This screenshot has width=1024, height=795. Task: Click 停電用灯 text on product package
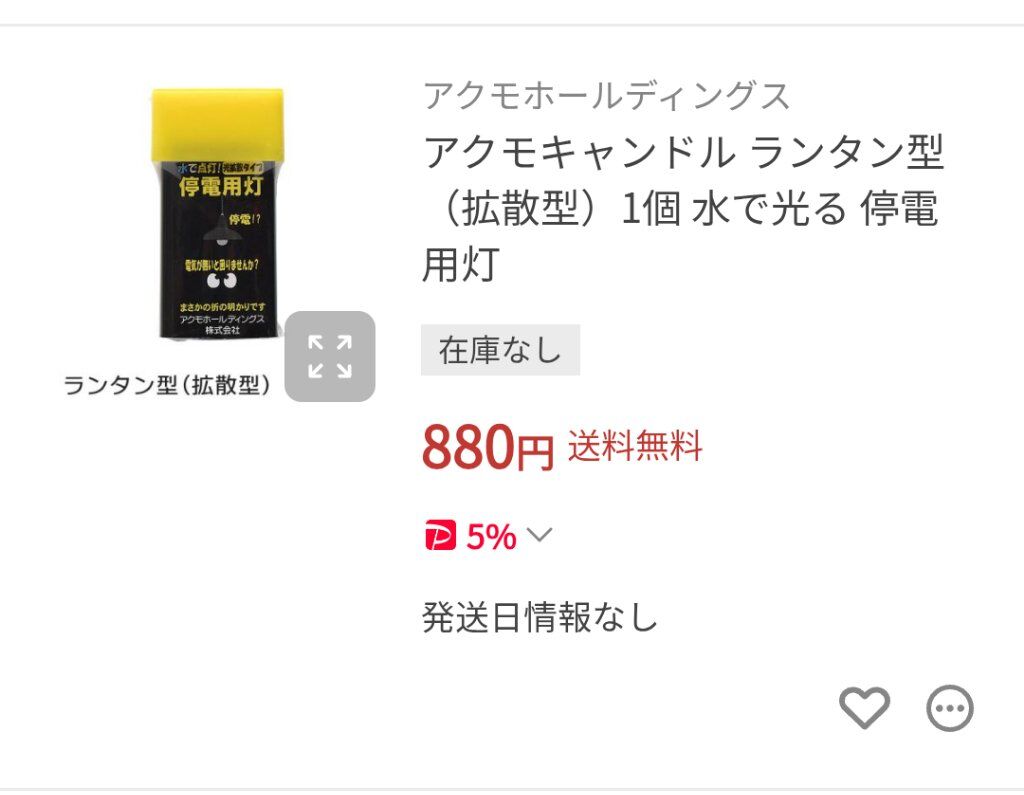(221, 187)
